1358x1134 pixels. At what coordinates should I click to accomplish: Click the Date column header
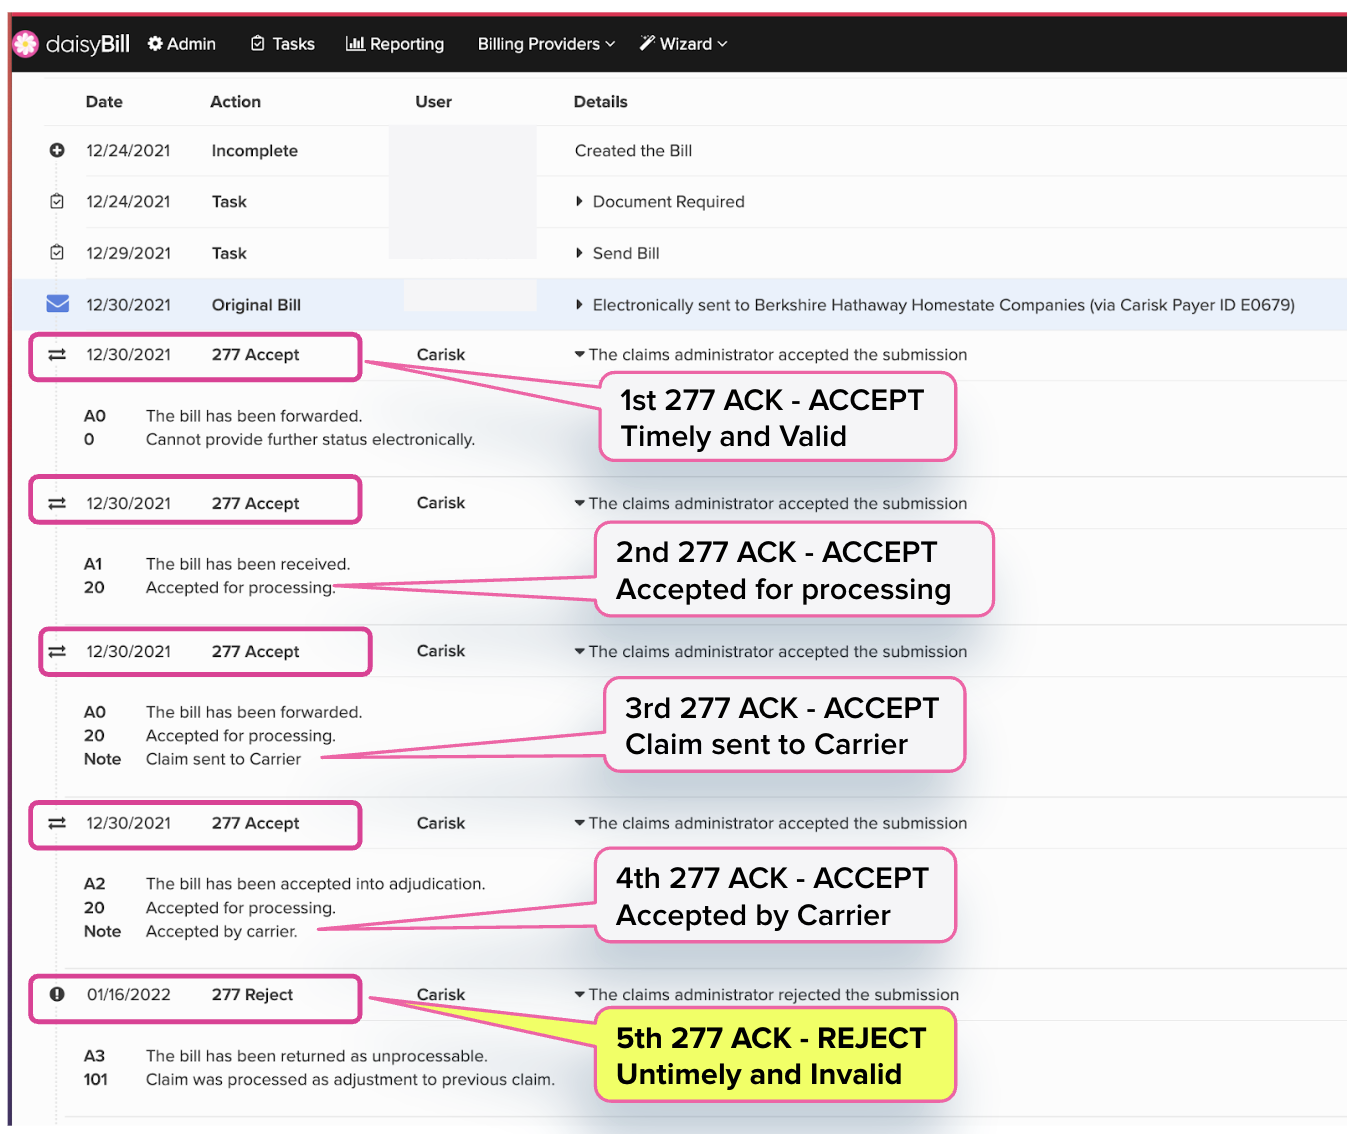pos(104,102)
